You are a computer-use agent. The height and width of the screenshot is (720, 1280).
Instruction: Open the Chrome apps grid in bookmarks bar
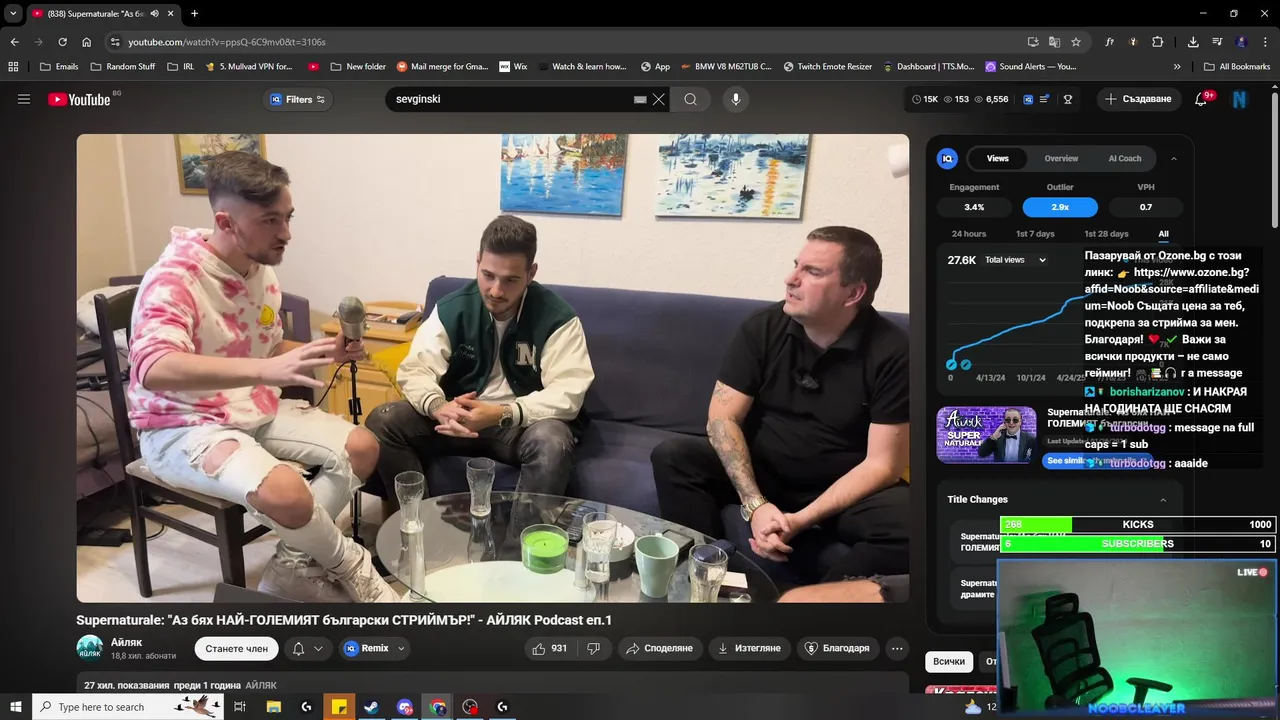(13, 67)
